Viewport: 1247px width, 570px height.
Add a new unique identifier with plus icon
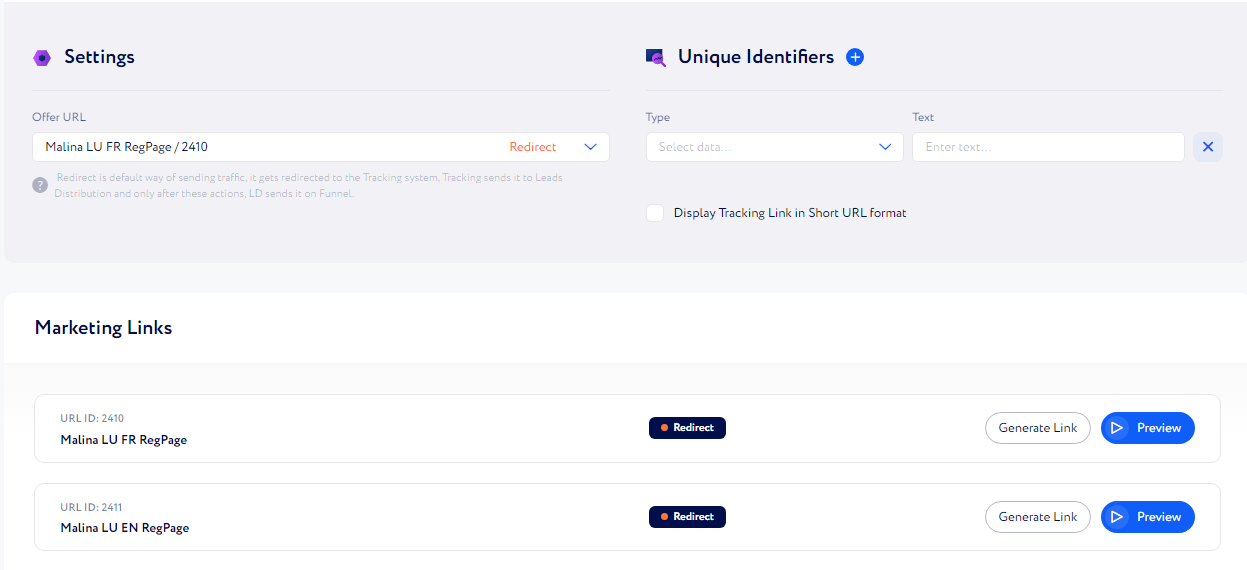(855, 57)
